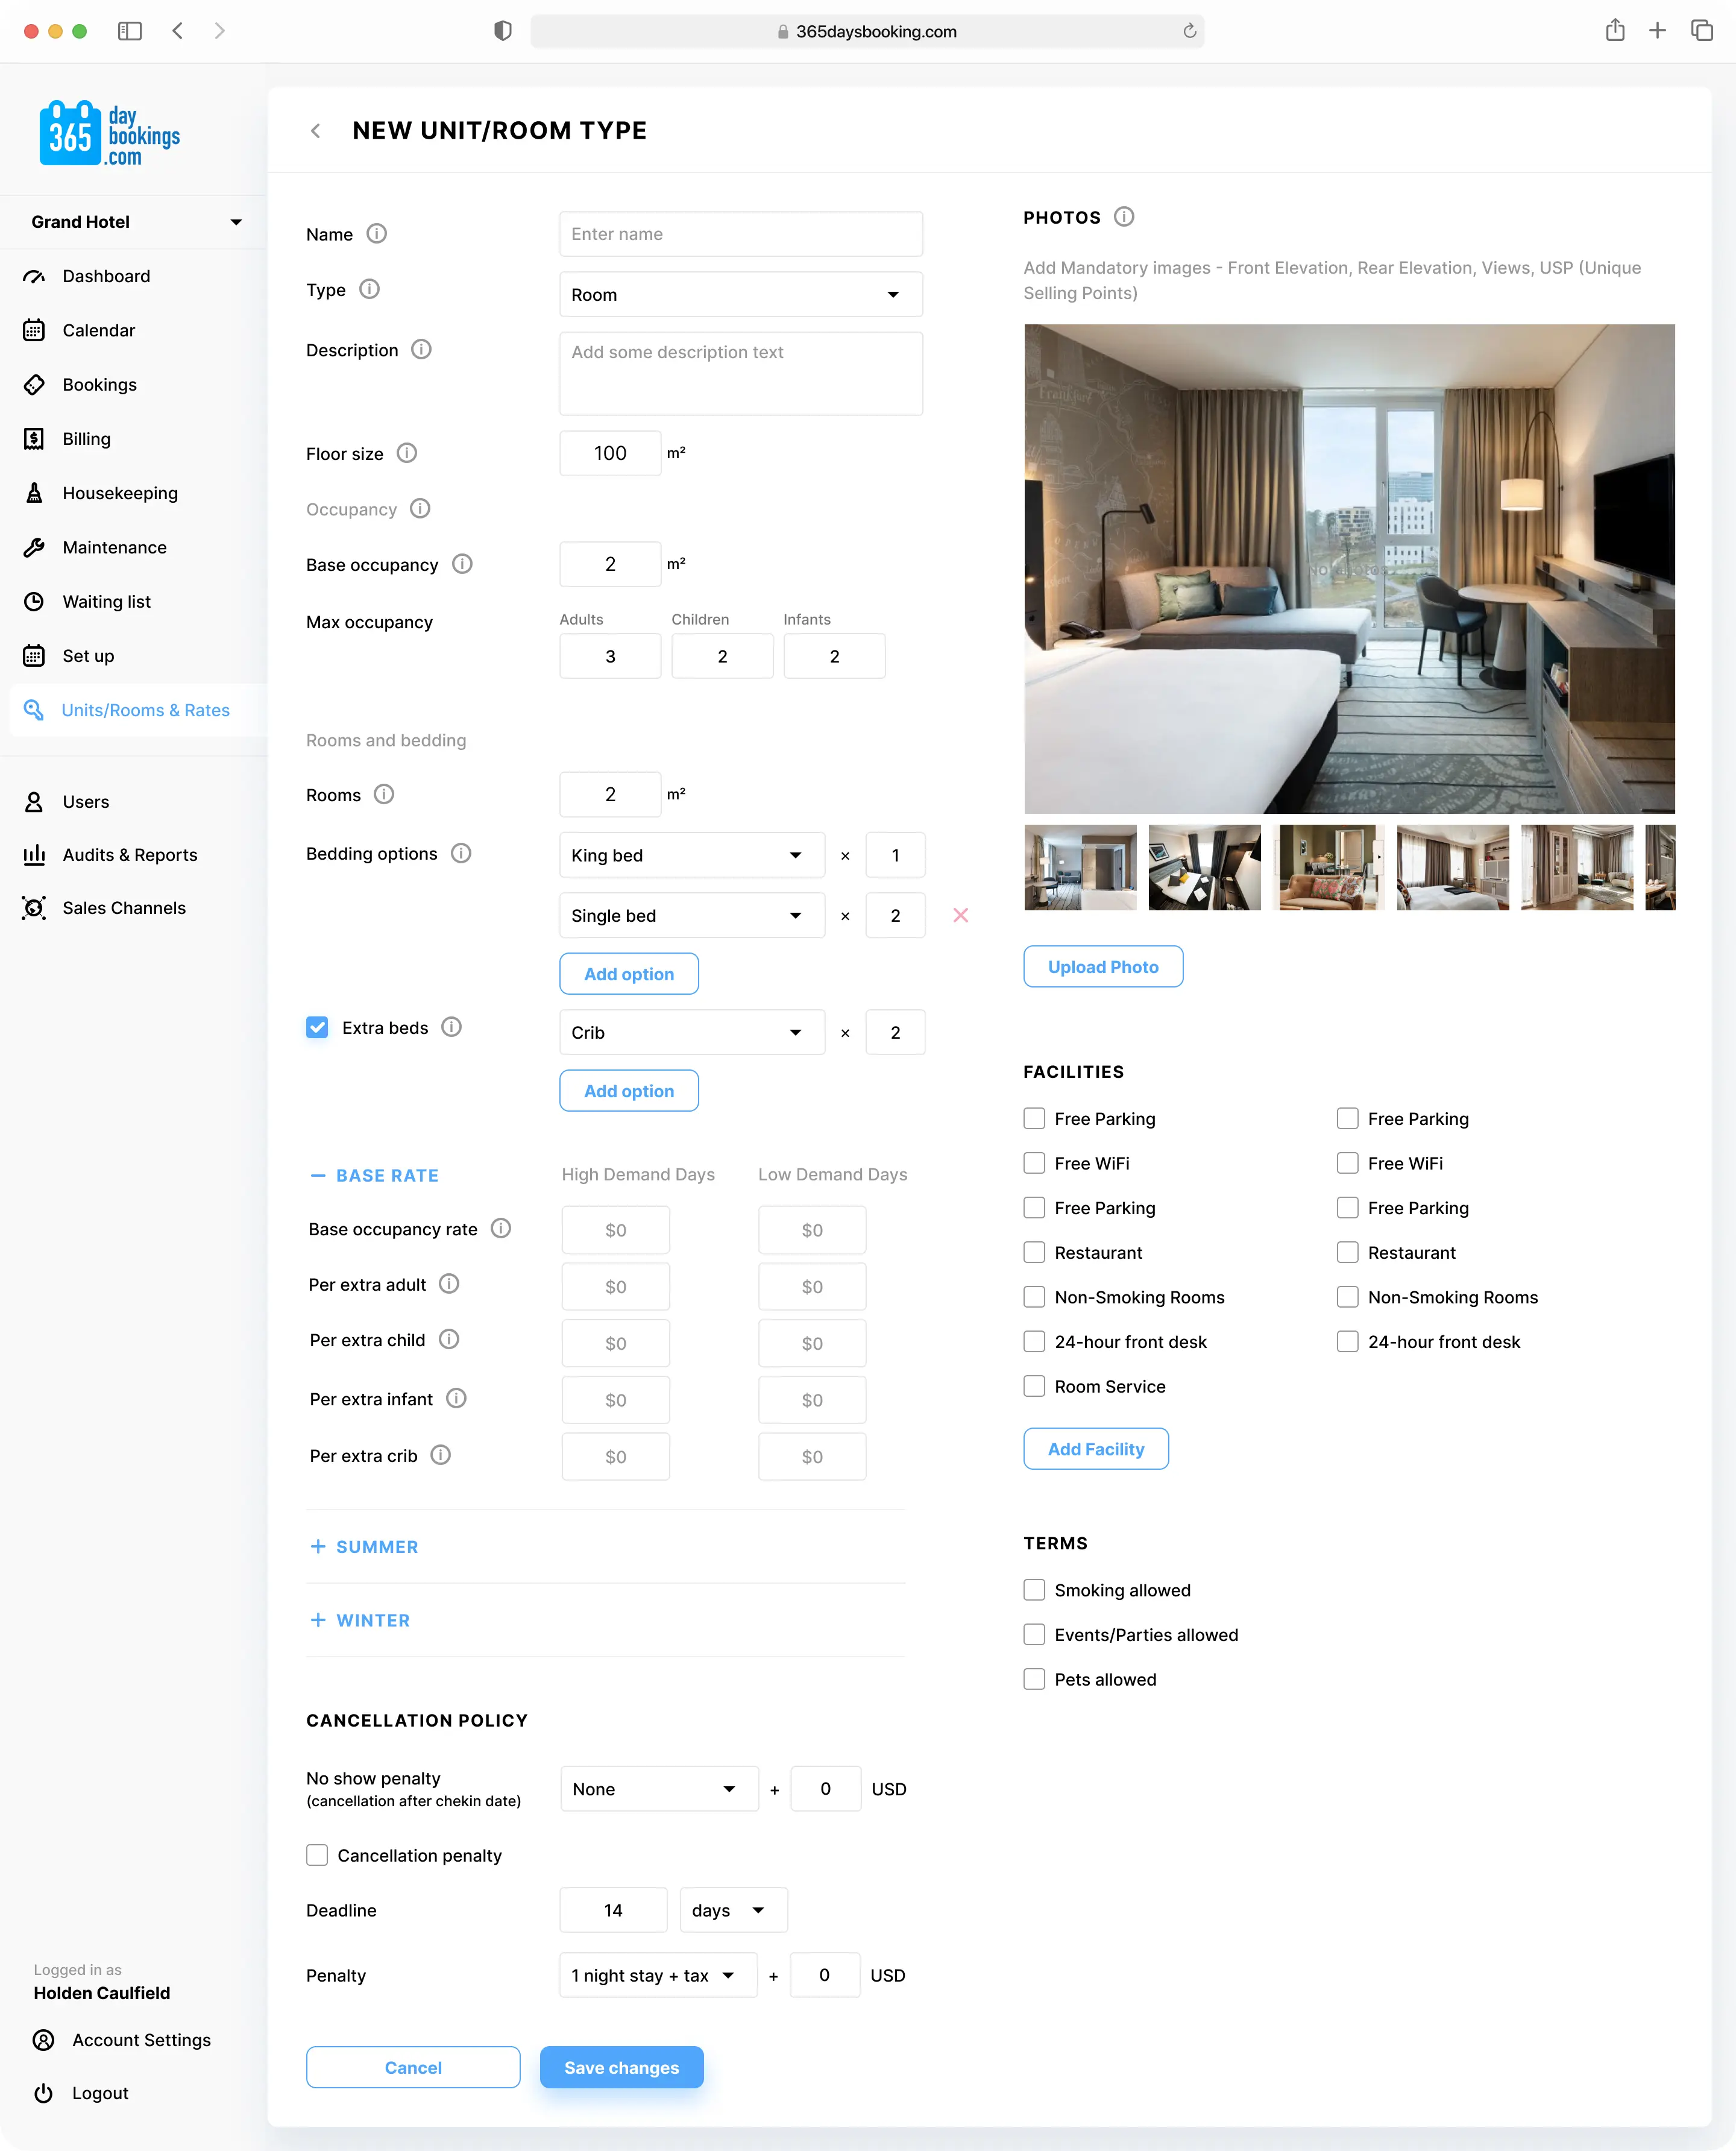Screen dimensions: 1736x2151
Task: Click the info icon next to Name
Action: coord(376,233)
